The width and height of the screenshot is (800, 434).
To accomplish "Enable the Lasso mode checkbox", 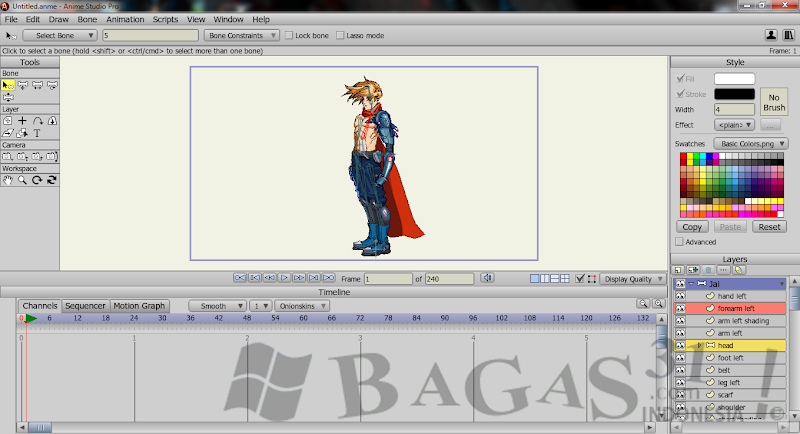I will coord(340,35).
